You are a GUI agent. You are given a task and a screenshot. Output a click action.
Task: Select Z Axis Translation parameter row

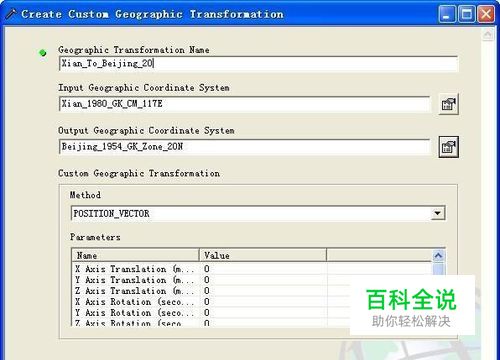pyautogui.click(x=252, y=291)
